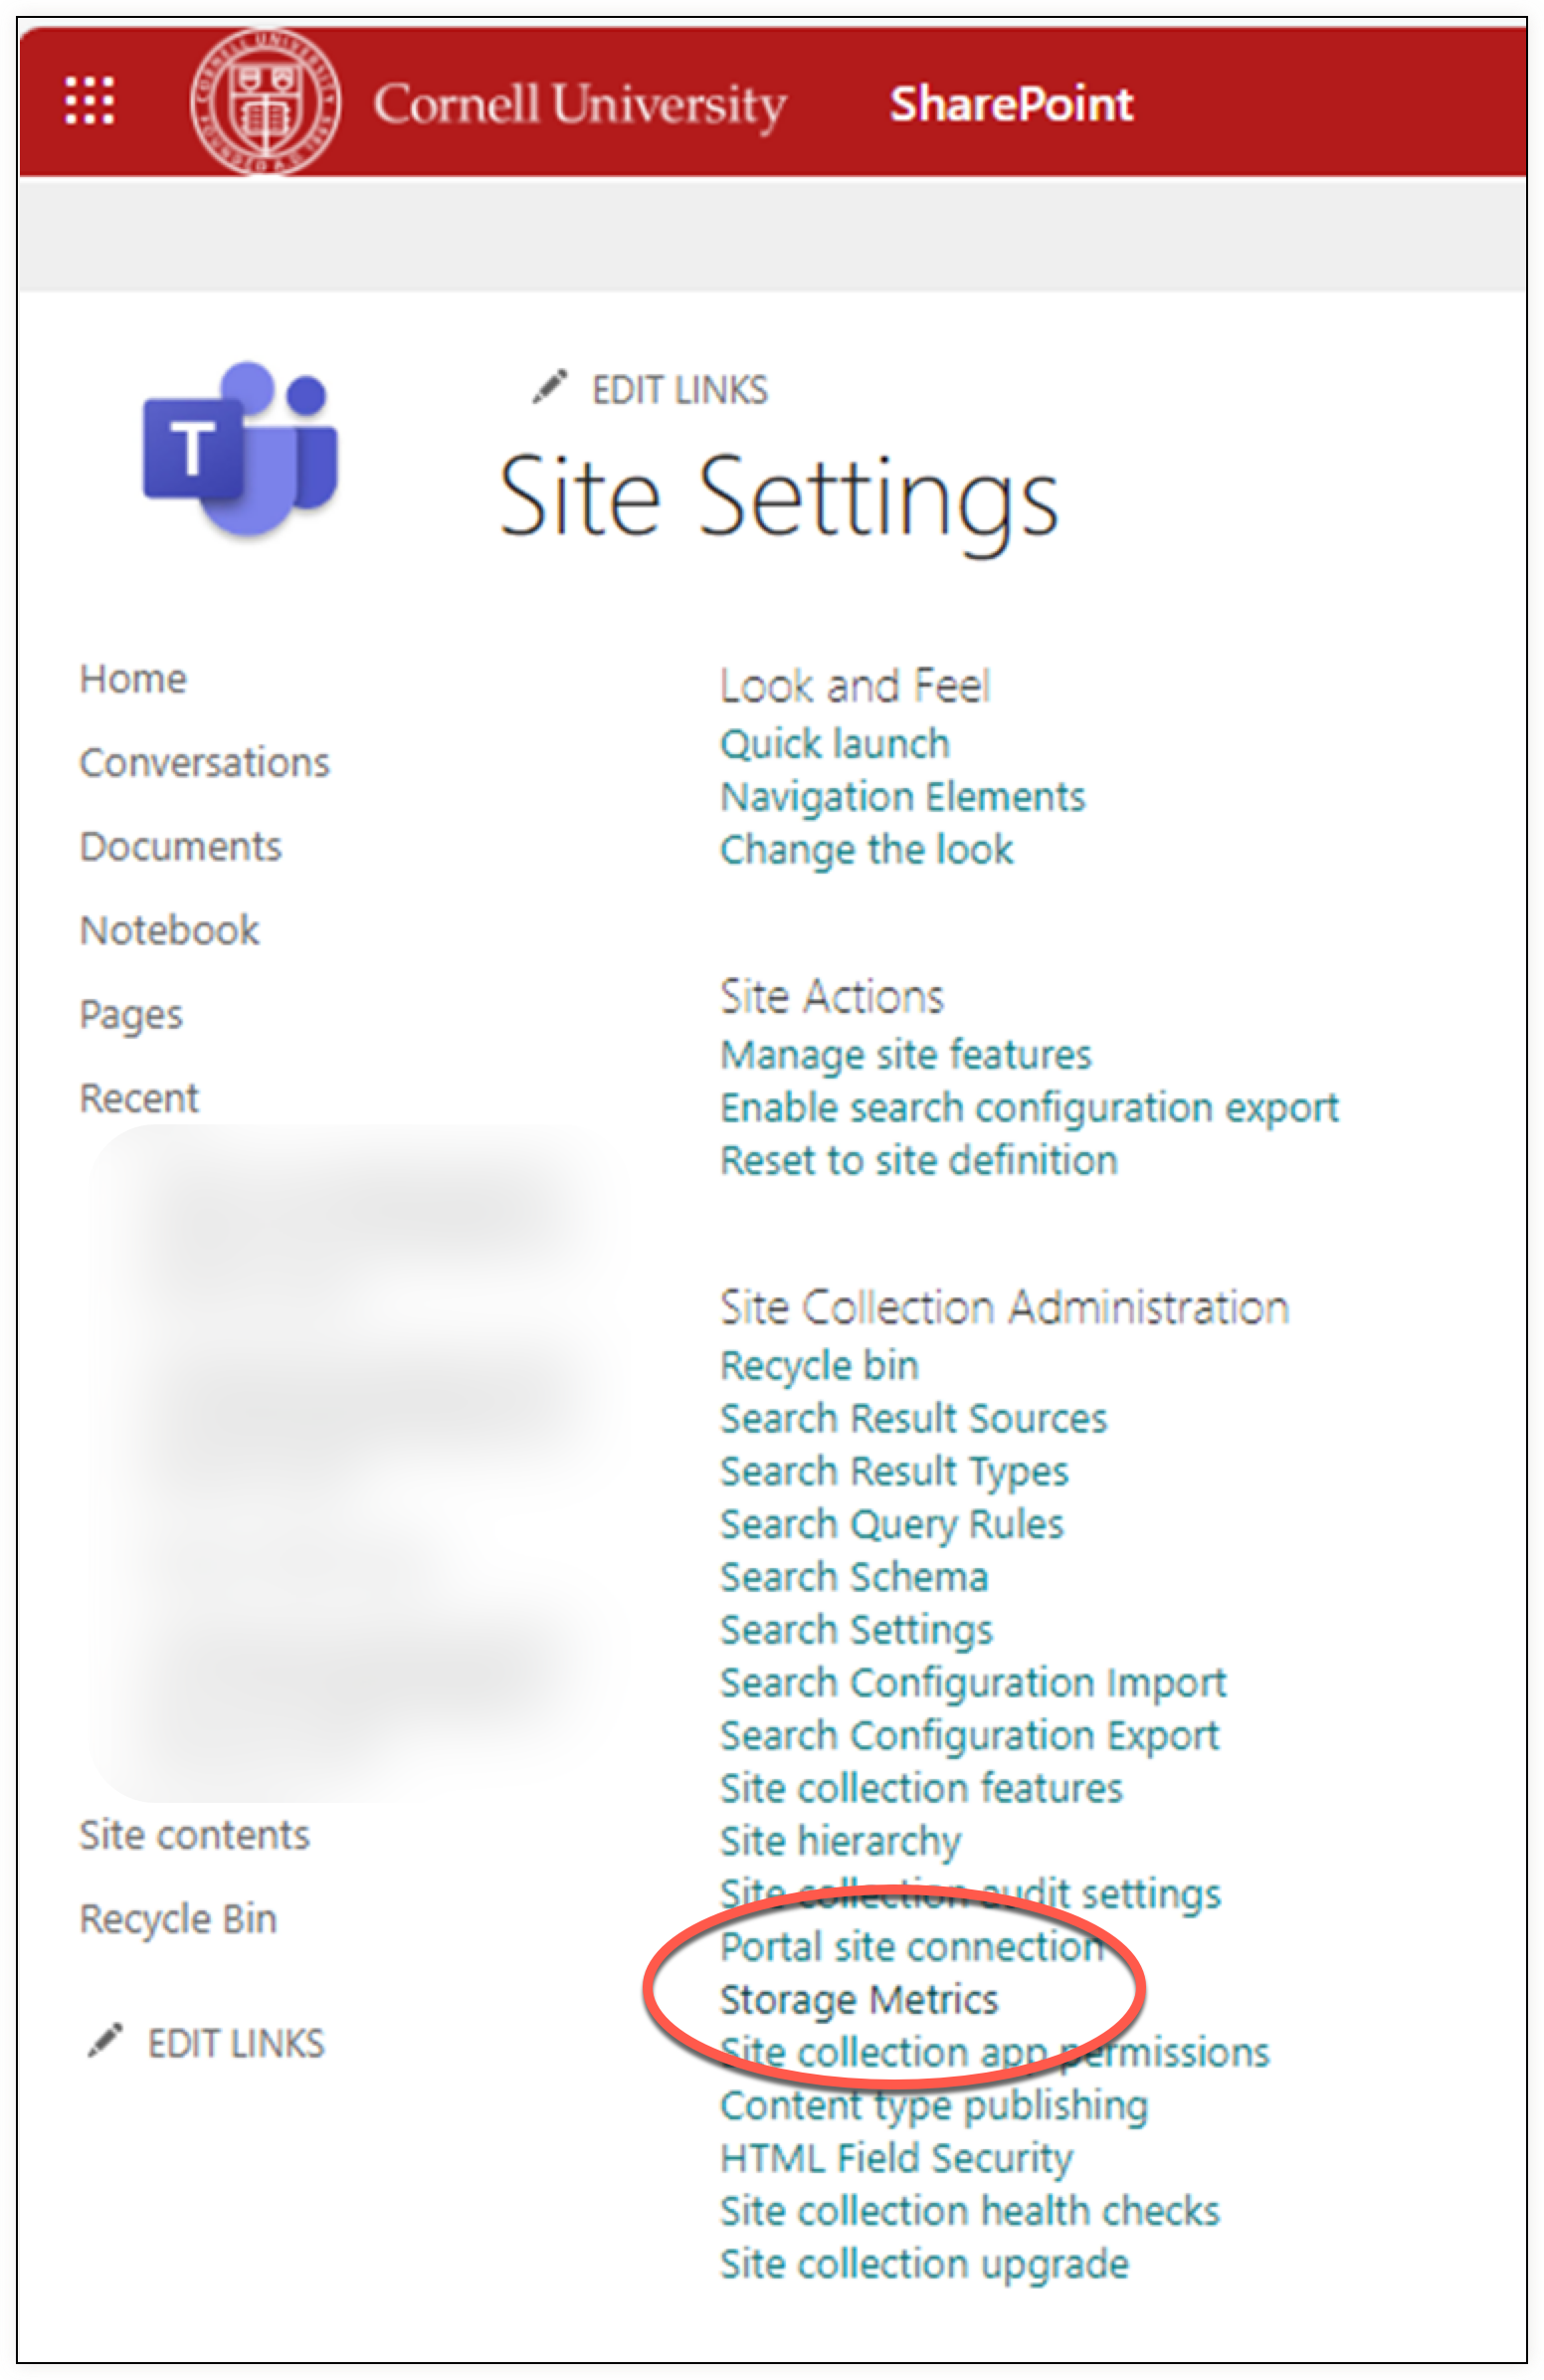Screen dimensions: 1544x2380
Task: Click the Microsoft Teams site logo
Action: (243, 449)
